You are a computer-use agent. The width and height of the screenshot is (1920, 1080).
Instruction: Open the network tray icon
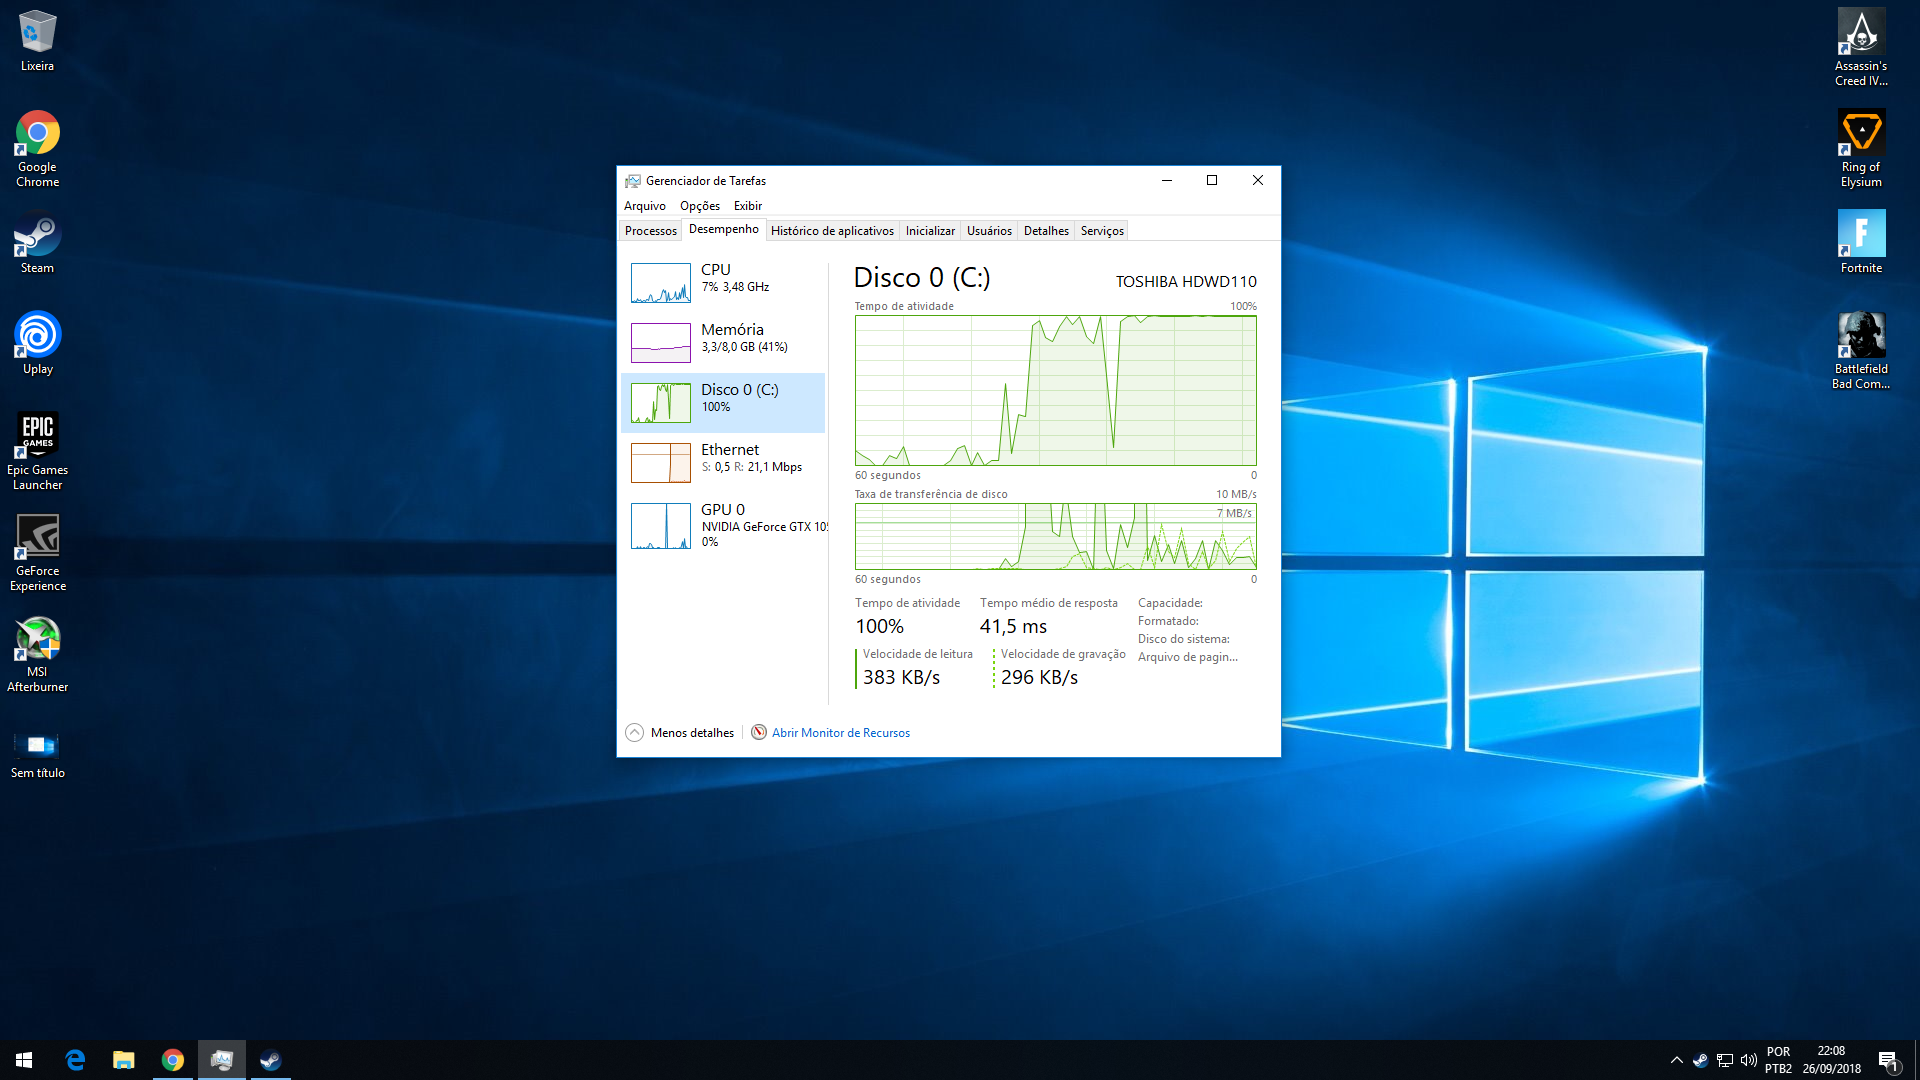click(1725, 1060)
